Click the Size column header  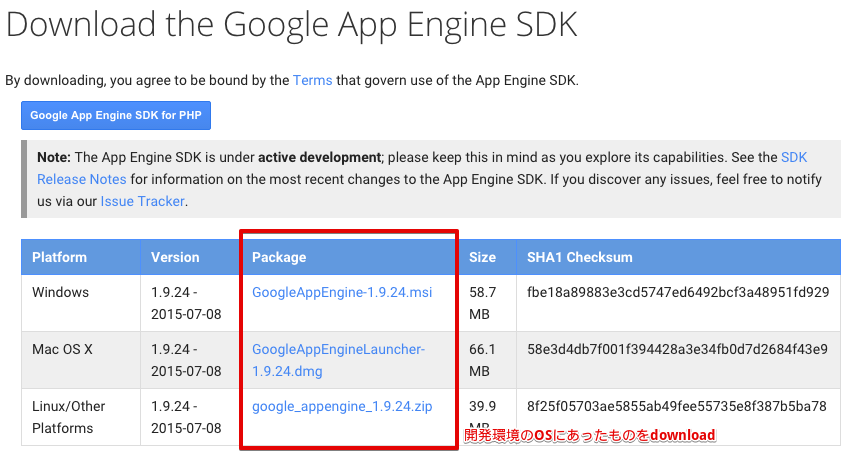coord(487,257)
